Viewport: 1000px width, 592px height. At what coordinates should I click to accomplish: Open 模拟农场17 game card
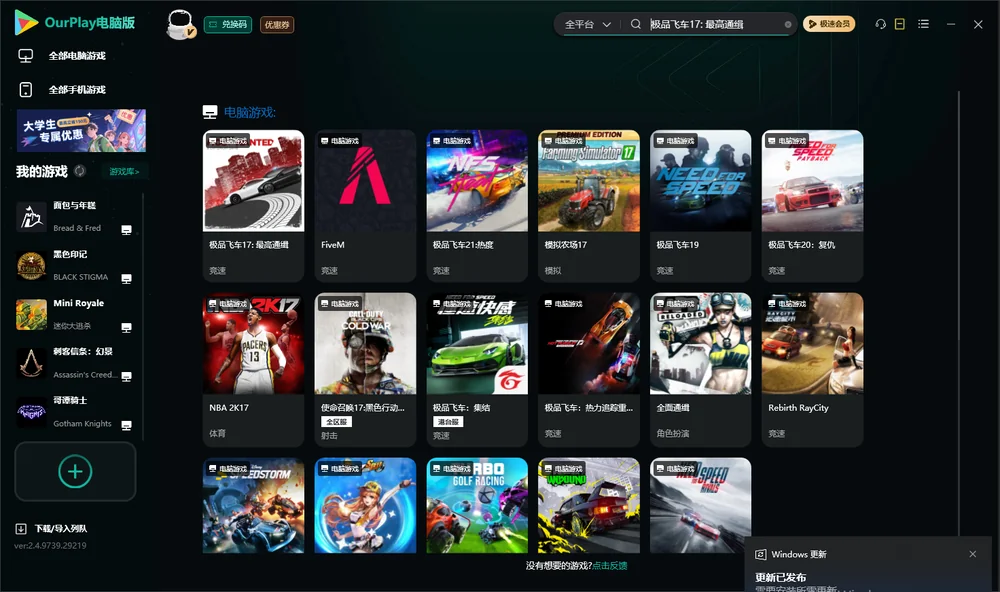point(589,205)
